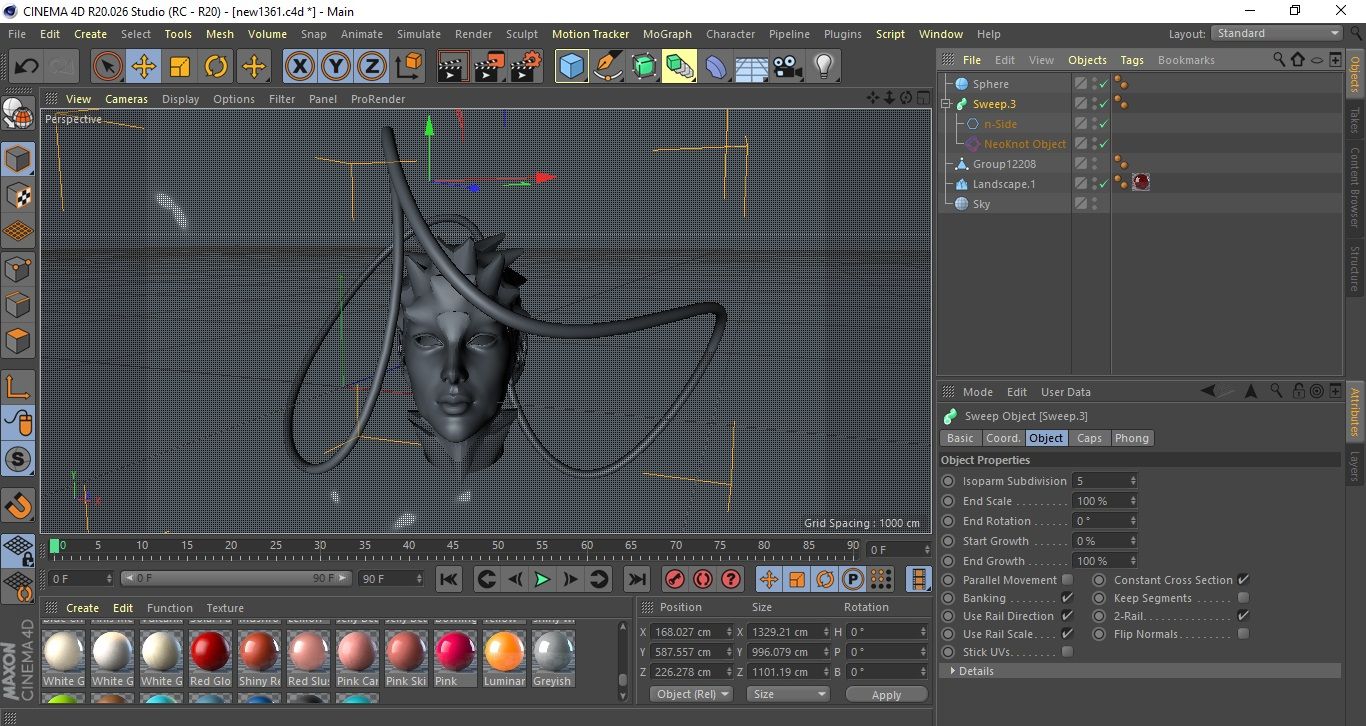Enable Parallel Movement checkbox
The height and width of the screenshot is (726, 1366).
pos(1067,579)
